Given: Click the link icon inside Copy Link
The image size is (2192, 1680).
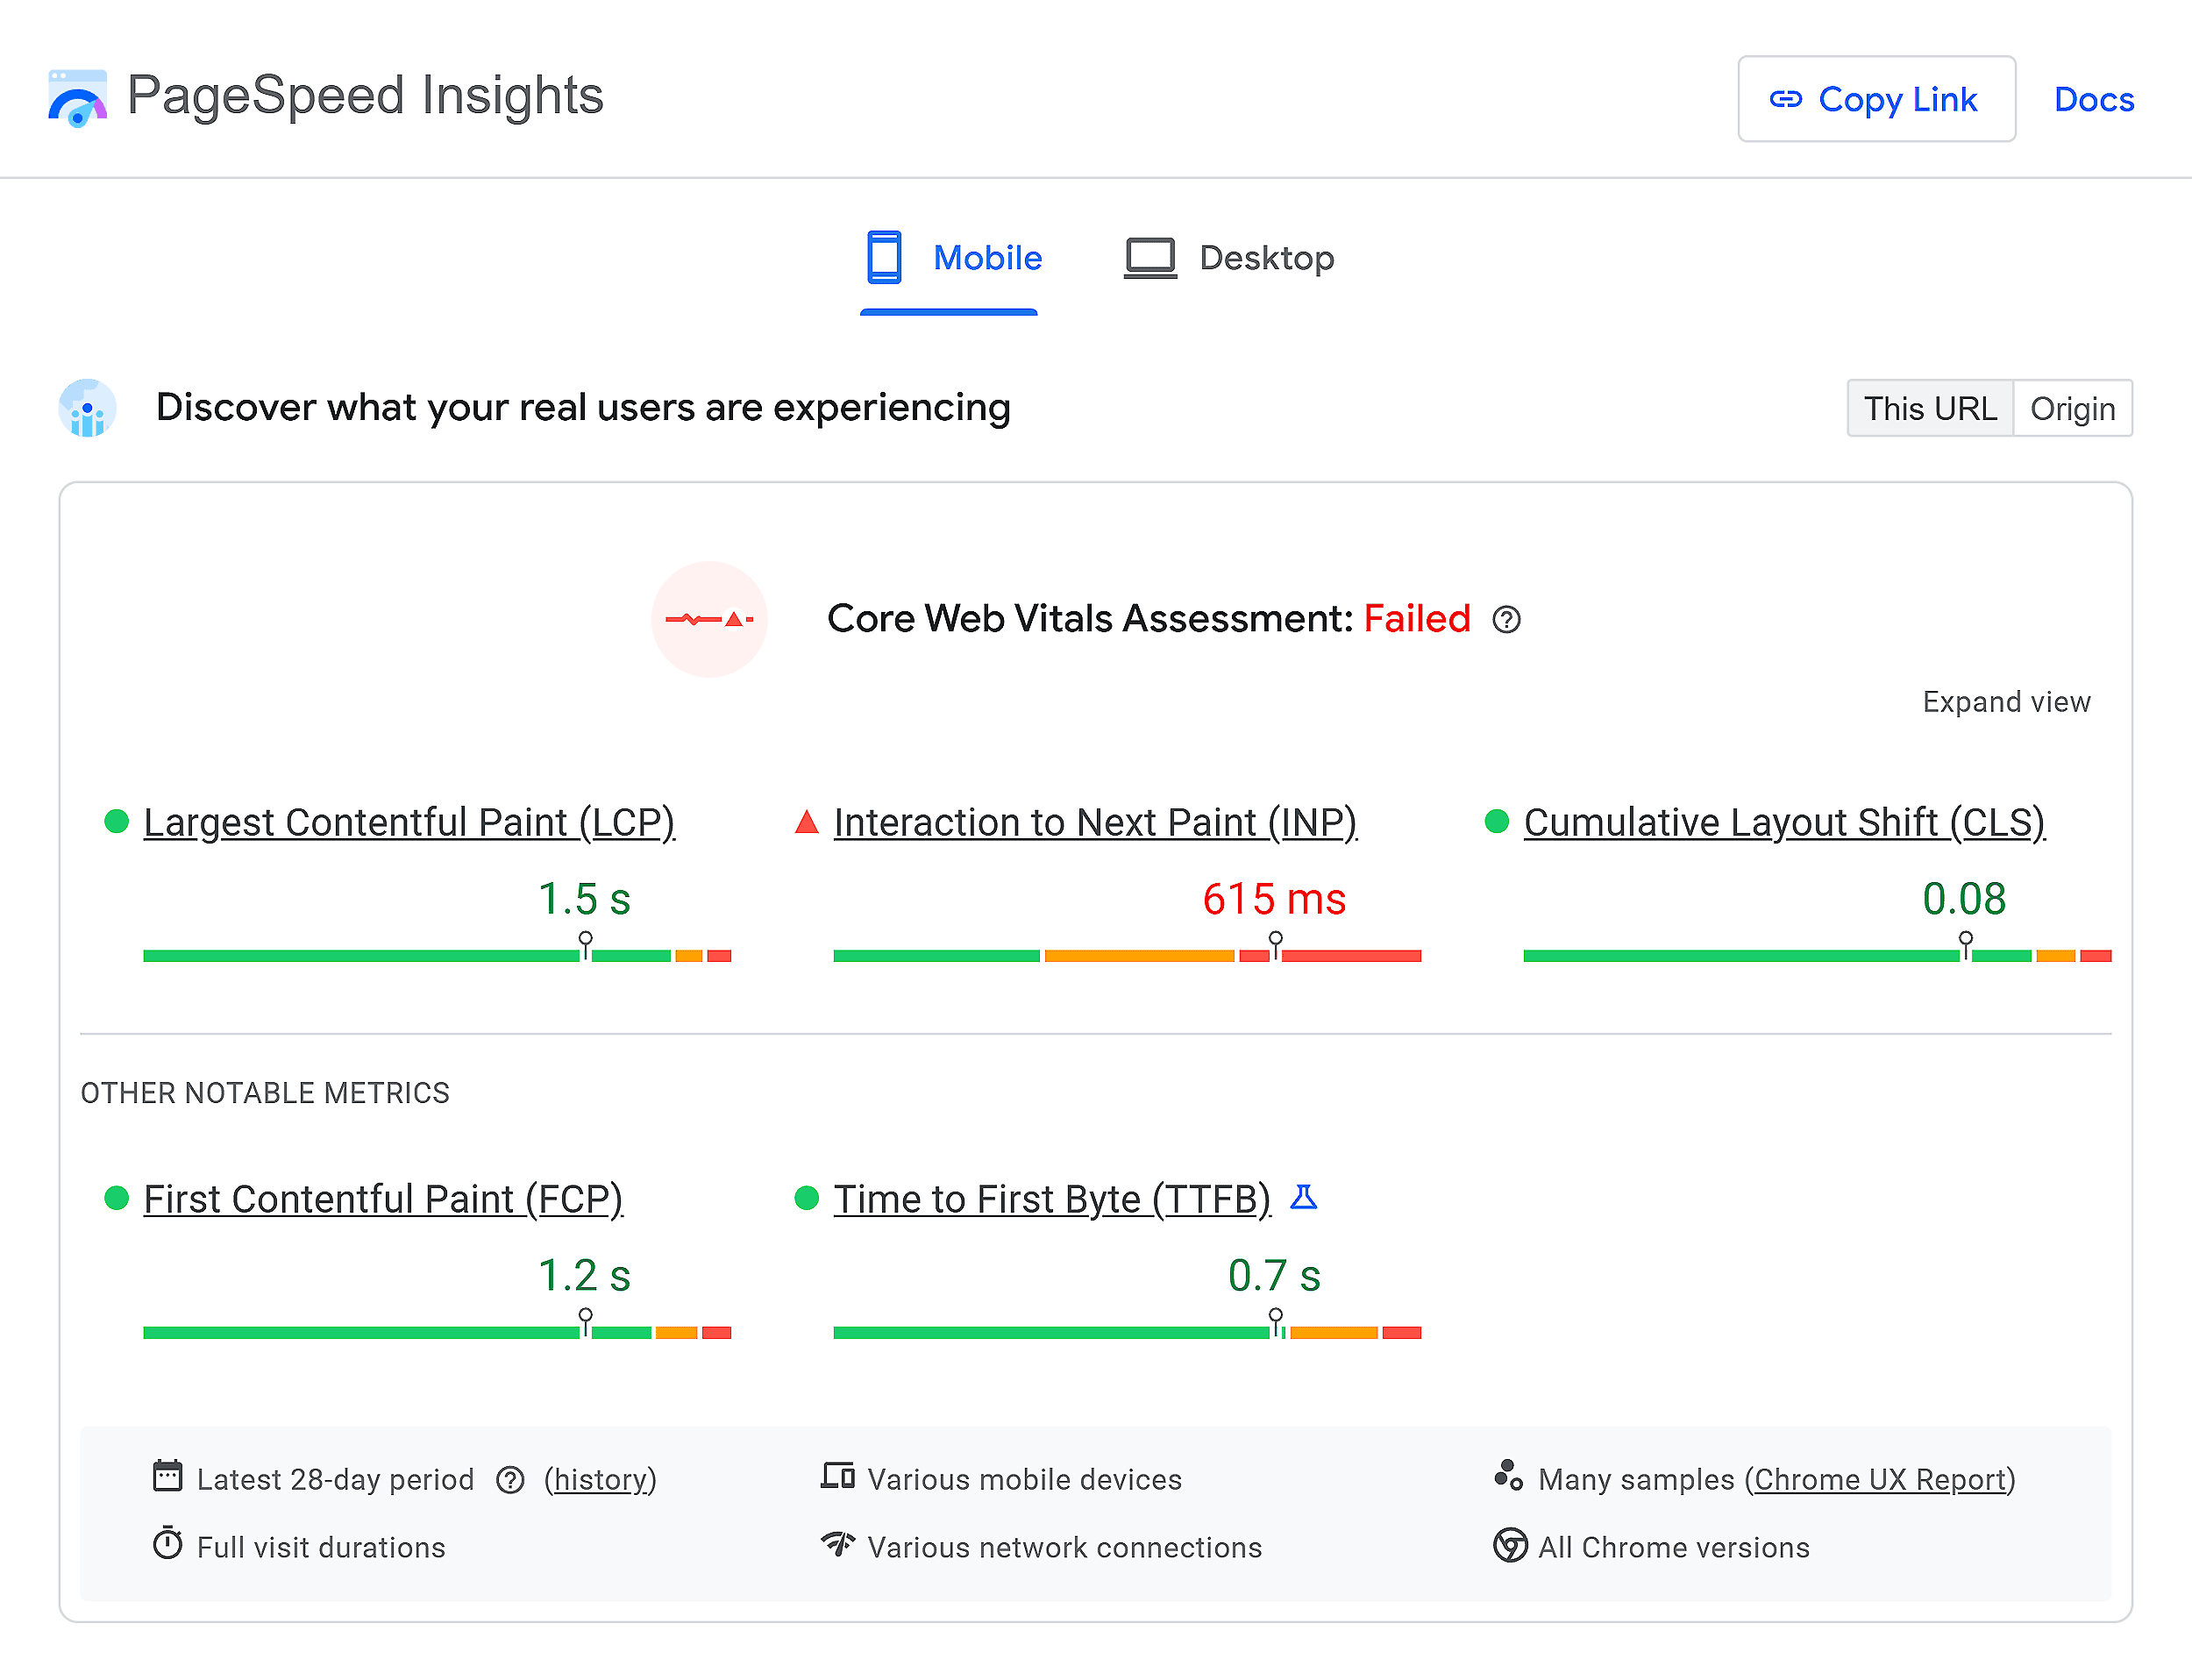Looking at the screenshot, I should 1789,99.
